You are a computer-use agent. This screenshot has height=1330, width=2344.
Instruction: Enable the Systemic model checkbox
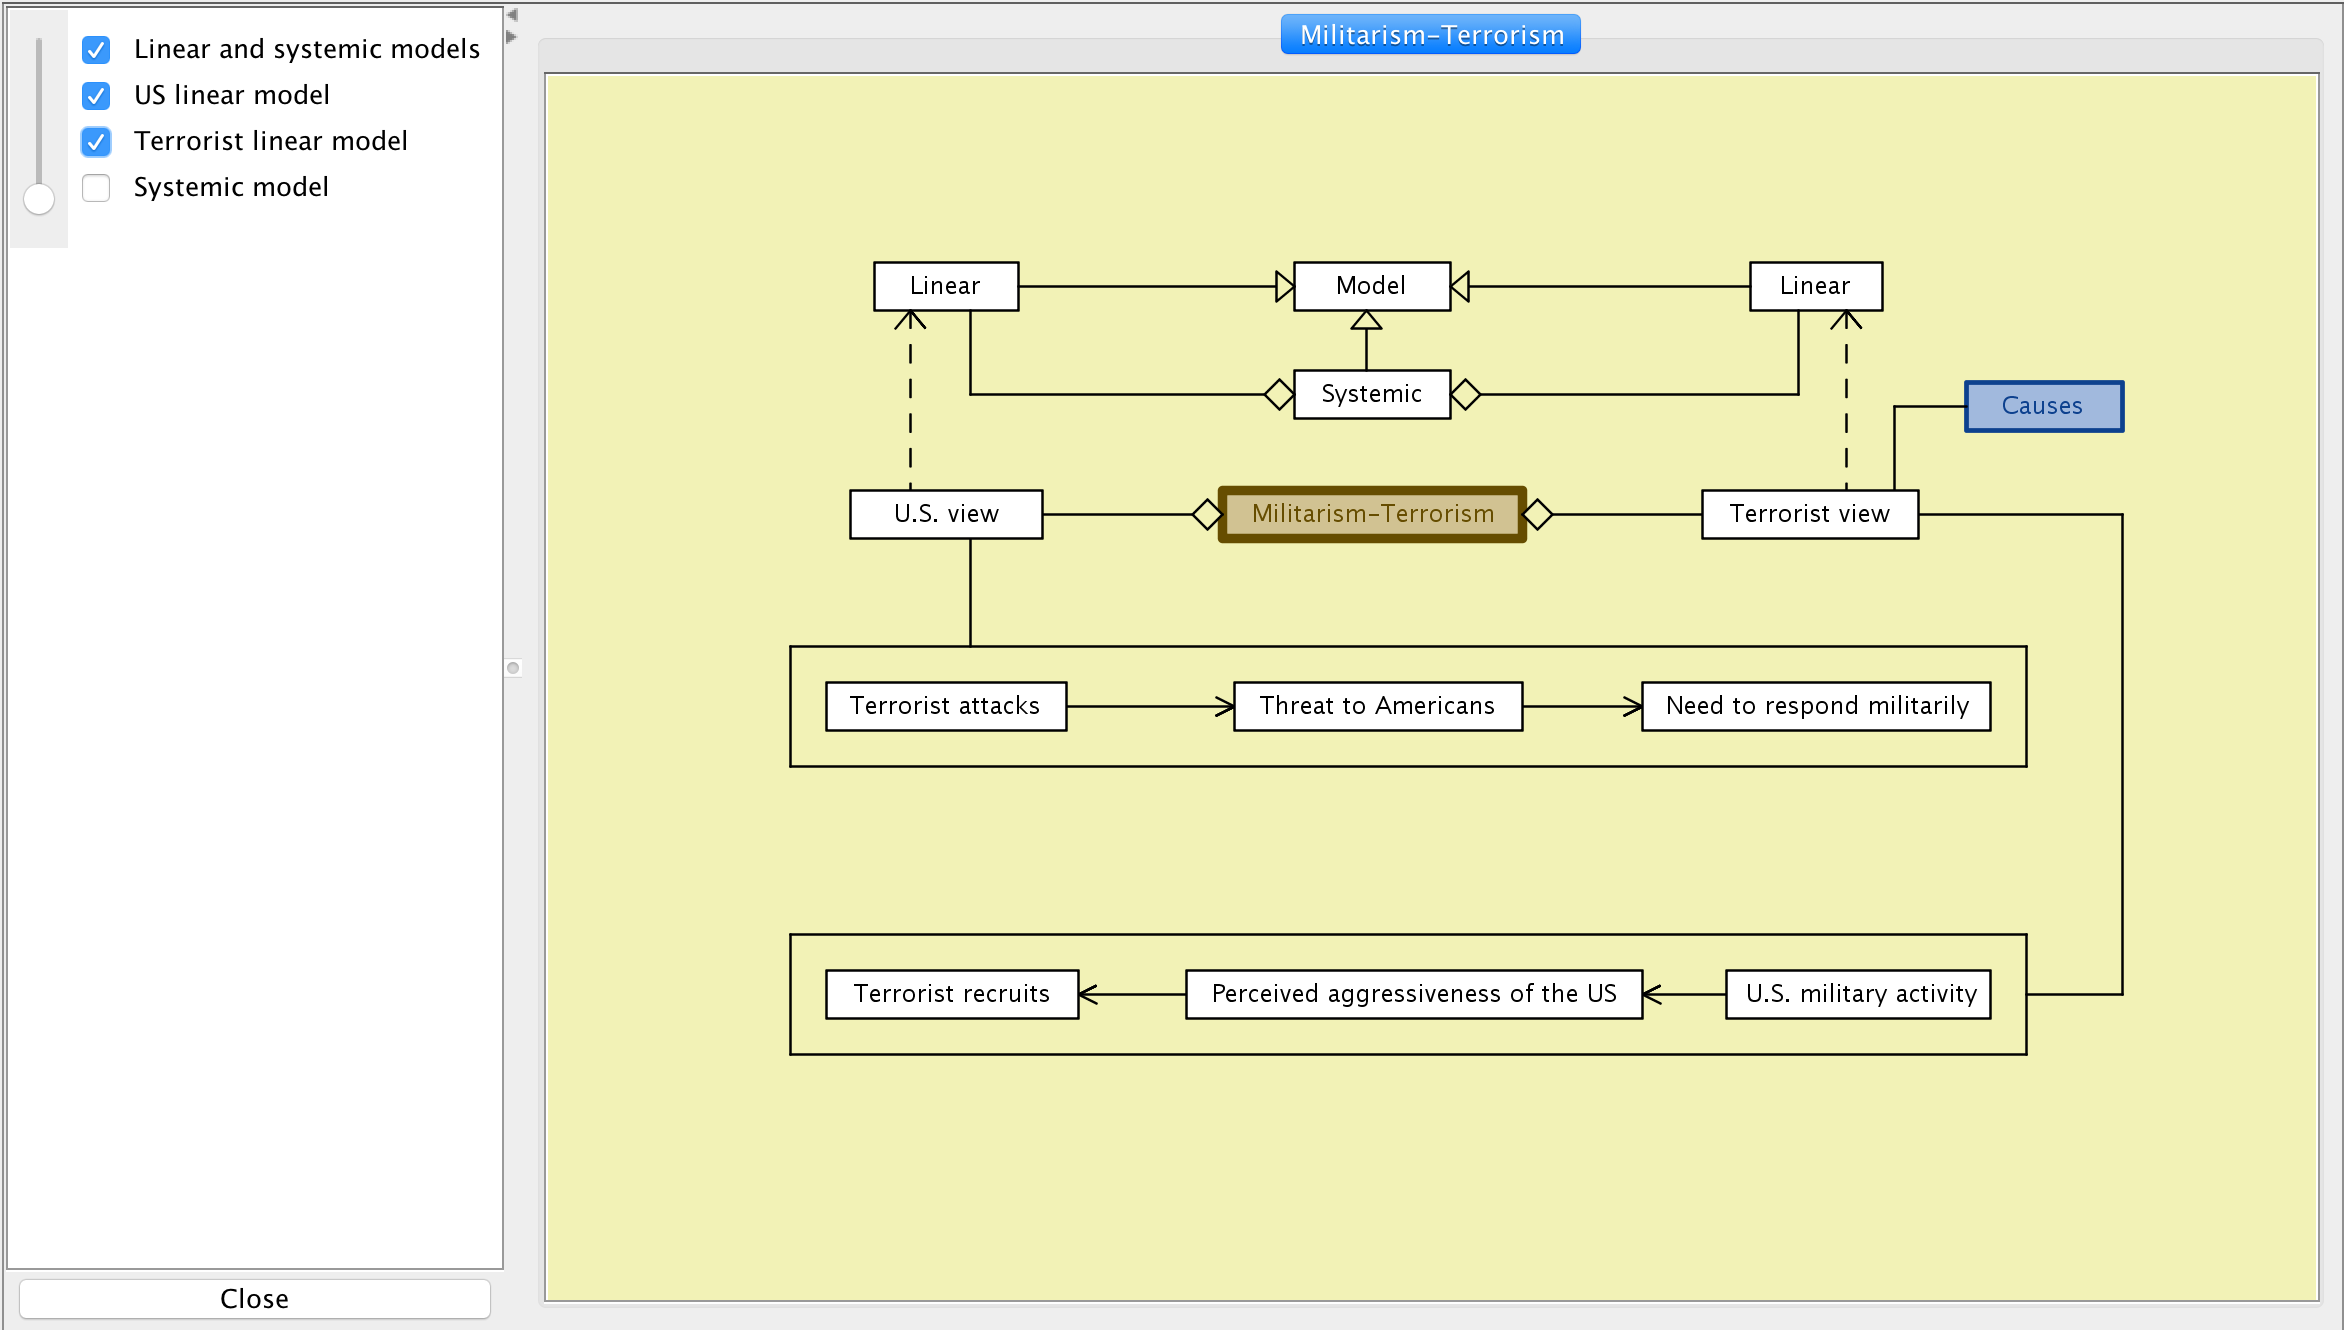click(96, 187)
